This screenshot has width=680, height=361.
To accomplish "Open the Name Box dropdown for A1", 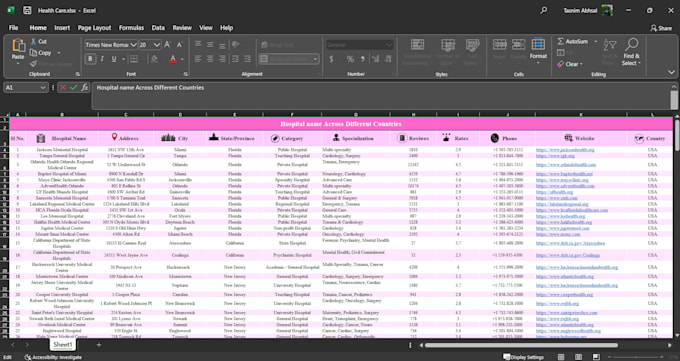I will tap(43, 87).
